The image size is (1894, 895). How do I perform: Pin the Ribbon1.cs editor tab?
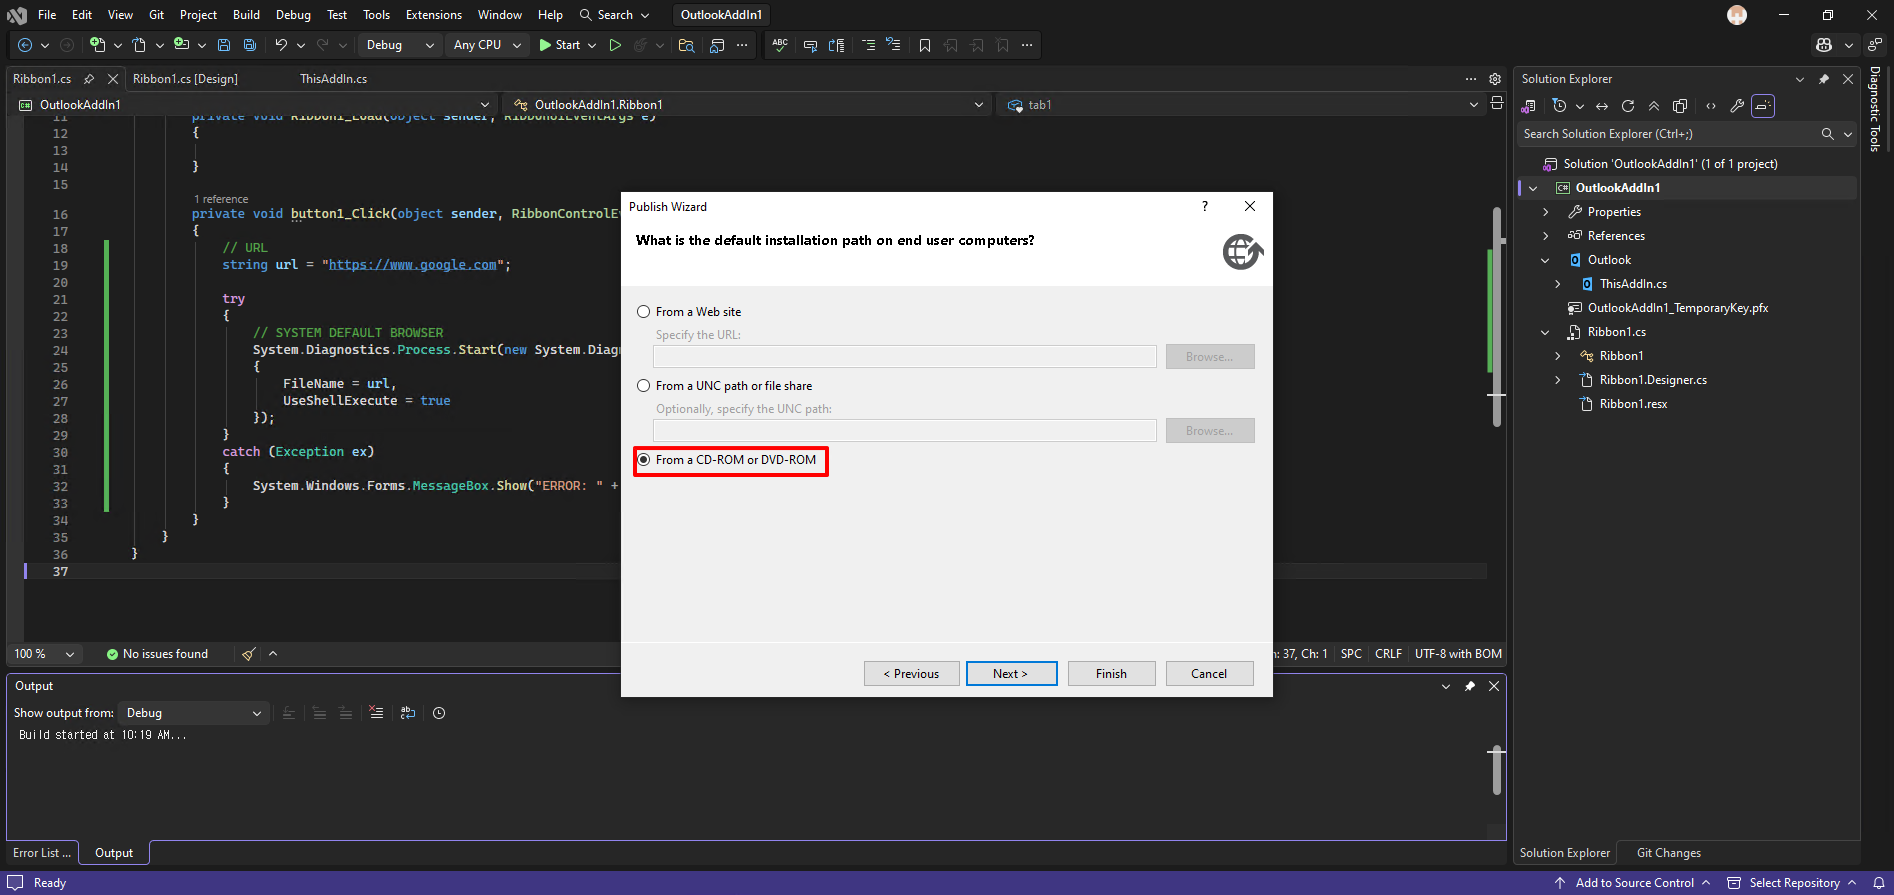(89, 79)
